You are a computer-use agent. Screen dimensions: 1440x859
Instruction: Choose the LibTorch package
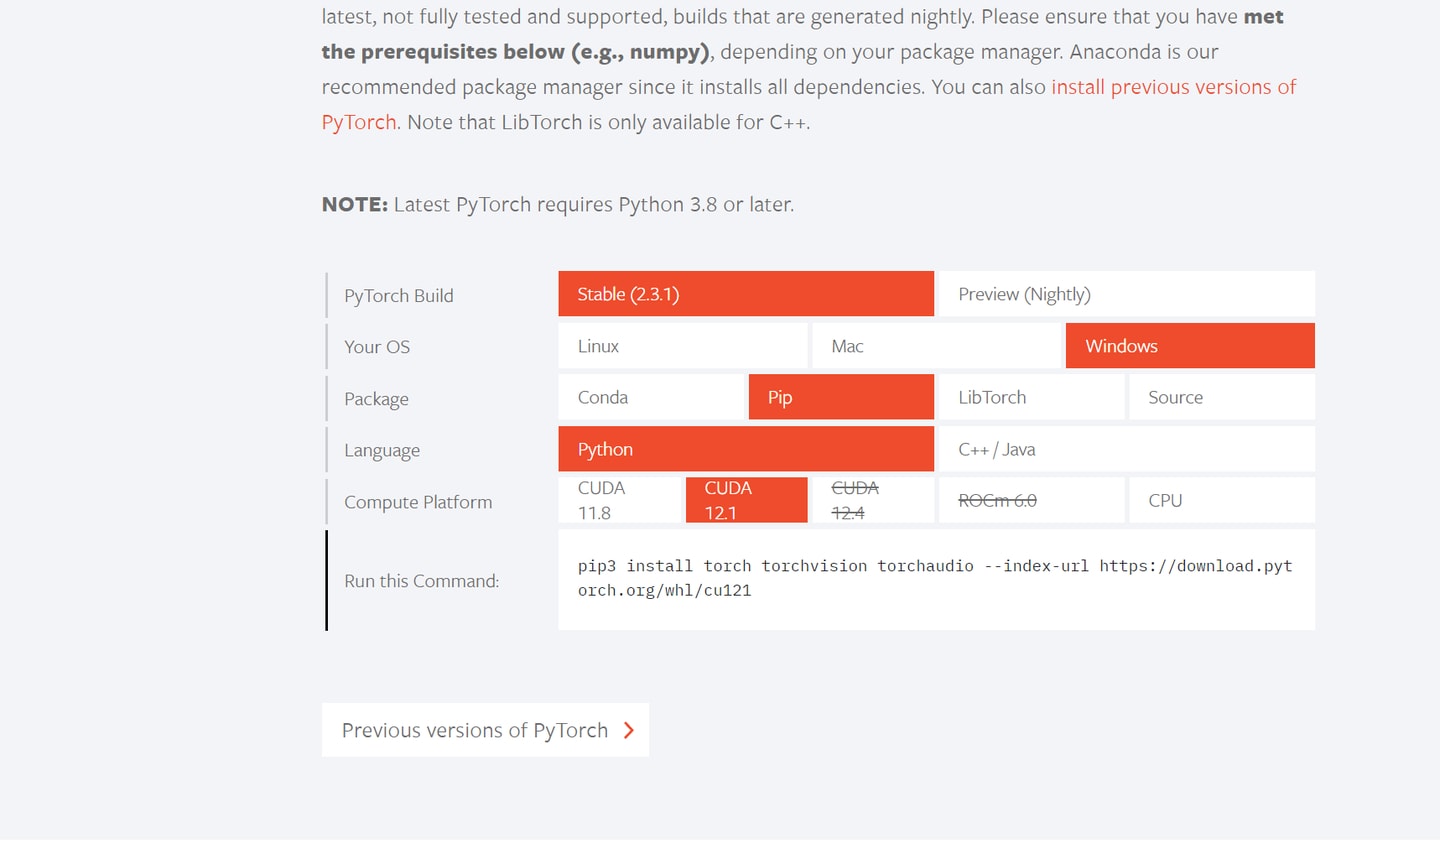pos(1031,397)
